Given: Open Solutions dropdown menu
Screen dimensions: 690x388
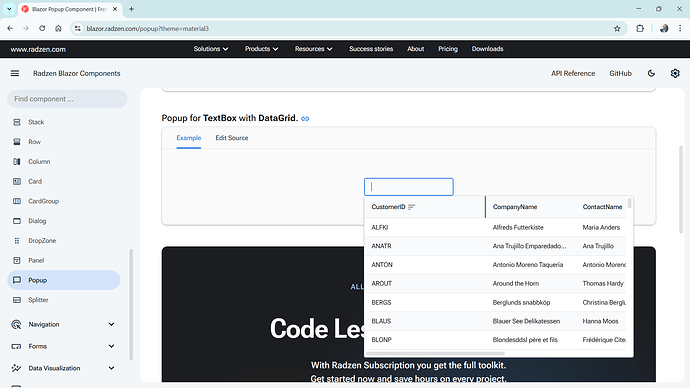Looking at the screenshot, I should (x=211, y=49).
